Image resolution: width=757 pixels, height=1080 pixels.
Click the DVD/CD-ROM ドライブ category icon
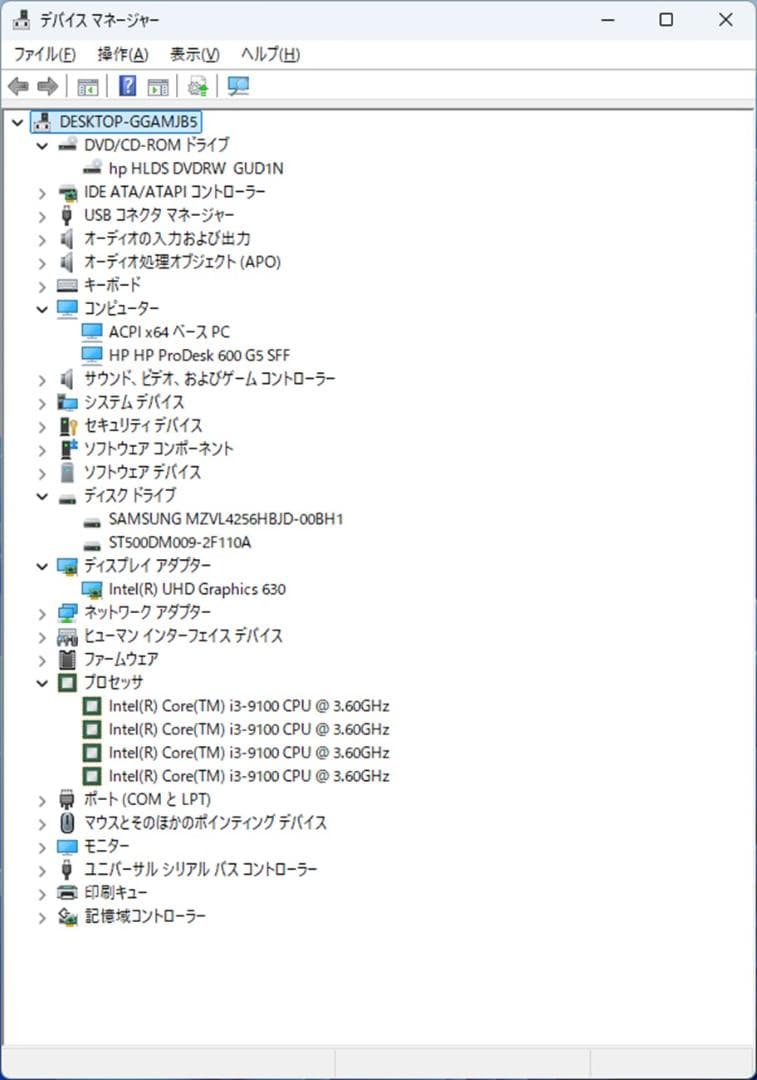point(68,145)
